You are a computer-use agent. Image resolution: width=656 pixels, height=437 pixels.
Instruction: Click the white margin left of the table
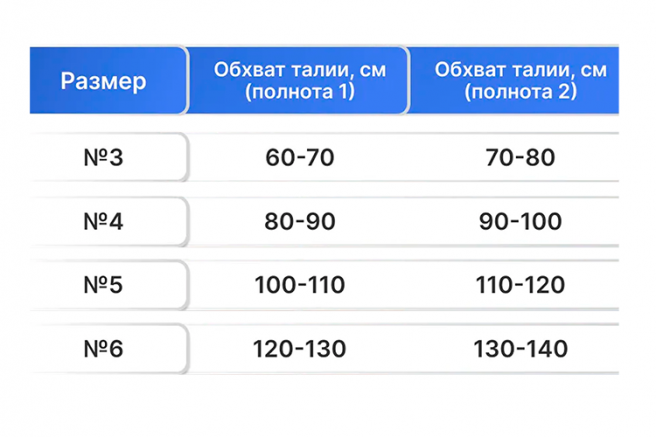tap(14, 220)
